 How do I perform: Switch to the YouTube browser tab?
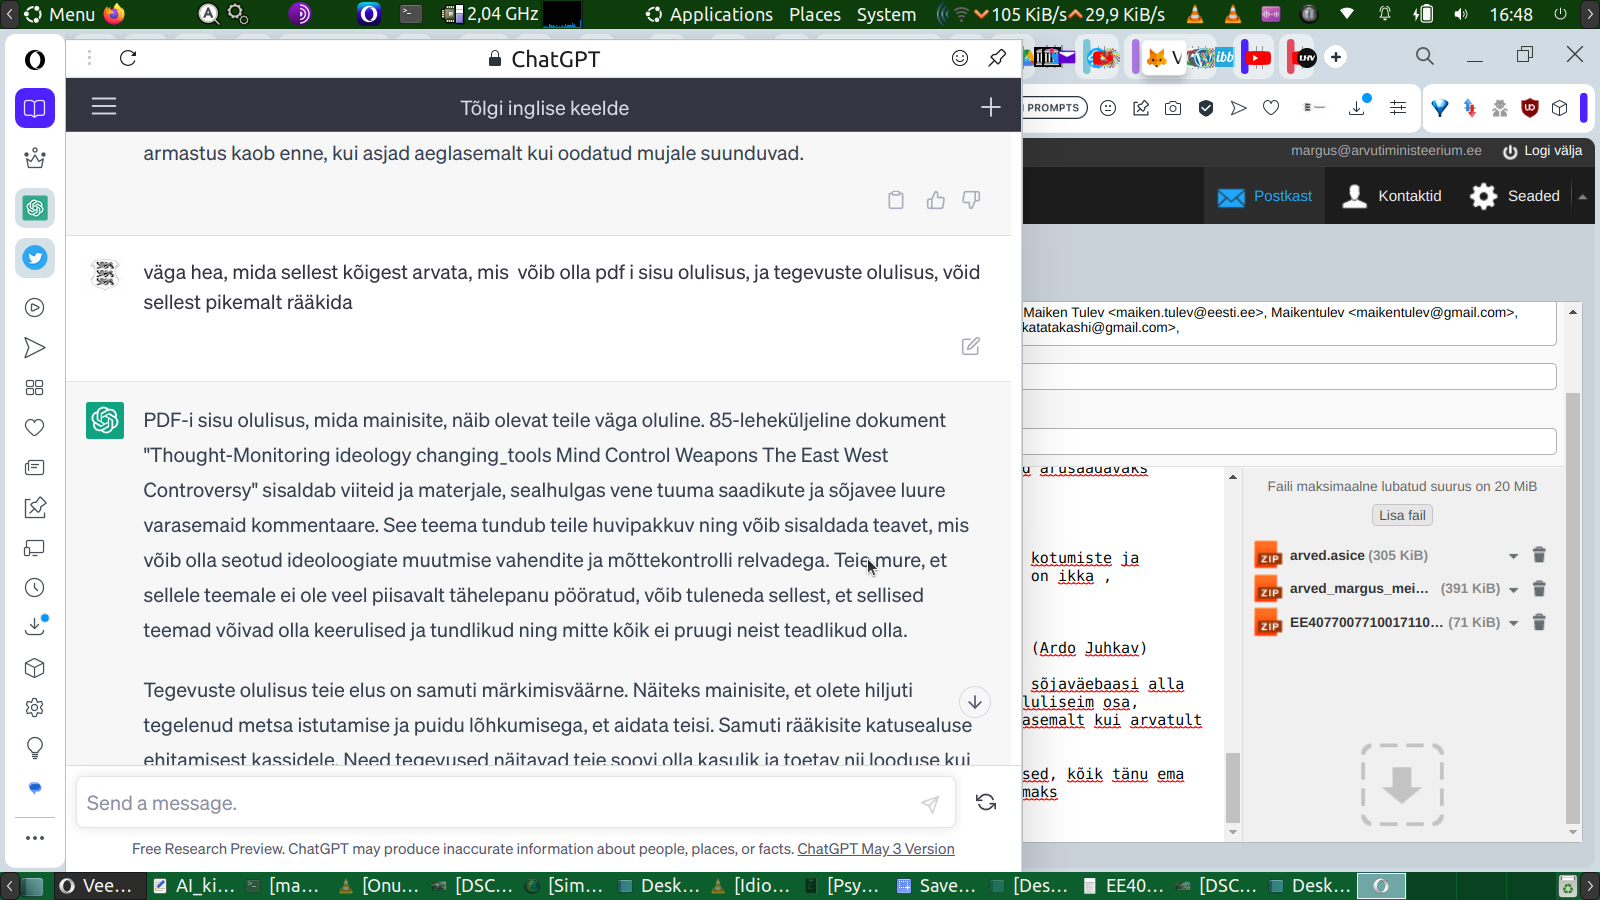pos(1258,57)
